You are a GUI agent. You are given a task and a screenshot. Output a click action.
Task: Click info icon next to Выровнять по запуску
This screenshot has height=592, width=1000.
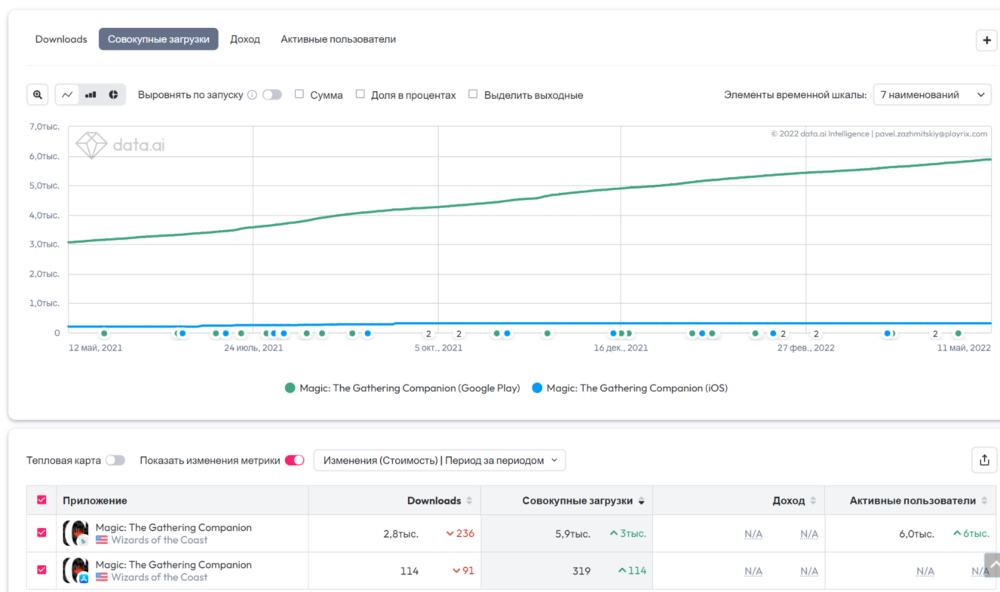pos(252,95)
